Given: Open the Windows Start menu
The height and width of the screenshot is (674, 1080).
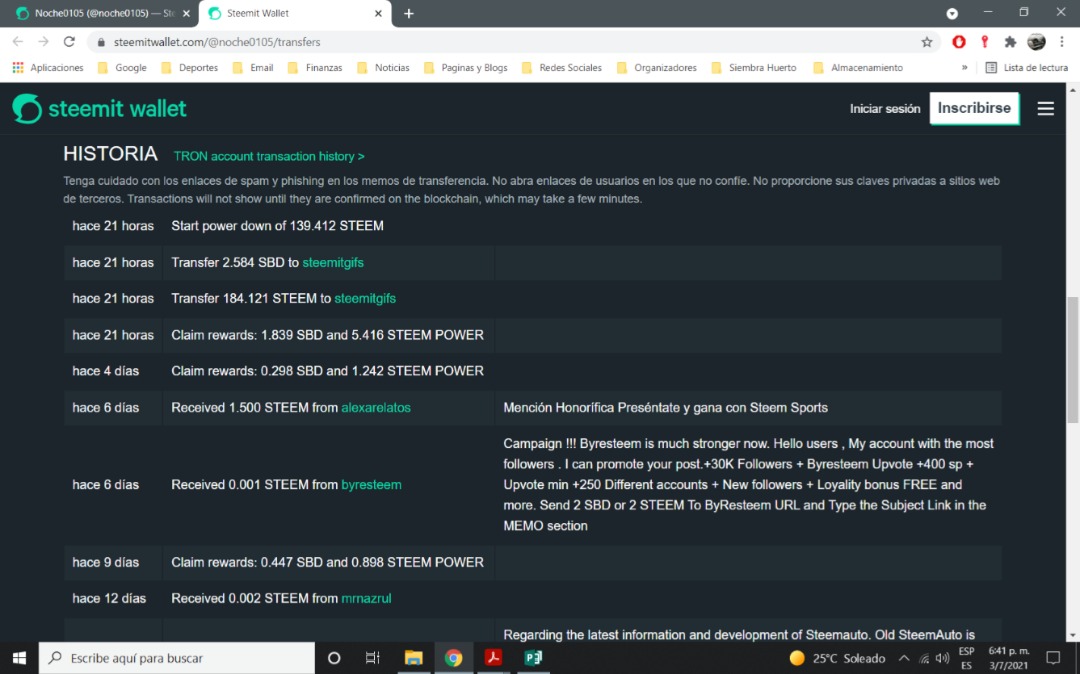Looking at the screenshot, I should tap(19, 658).
